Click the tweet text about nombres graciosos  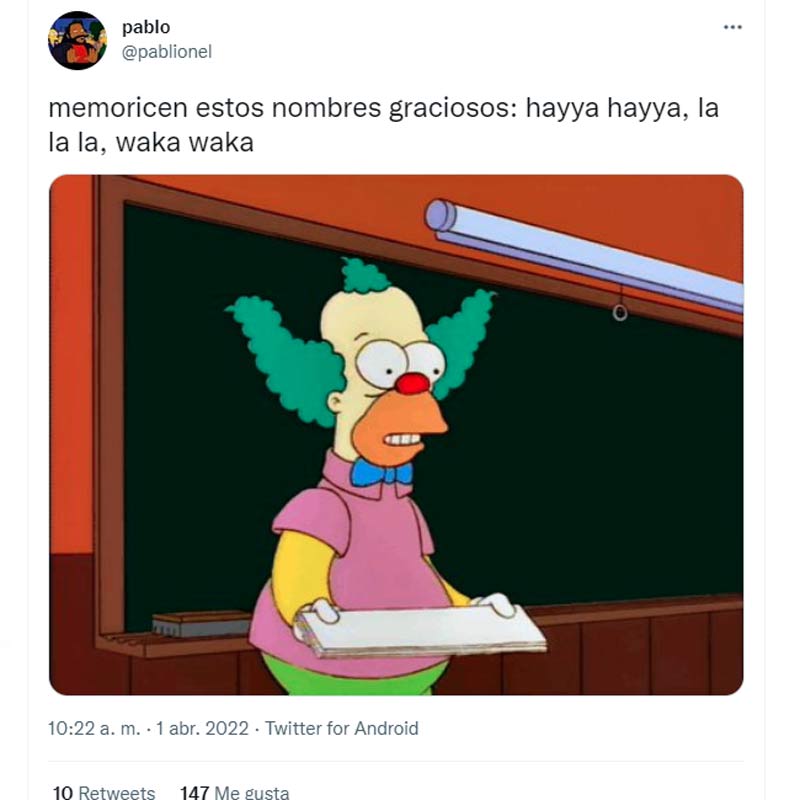point(384,124)
